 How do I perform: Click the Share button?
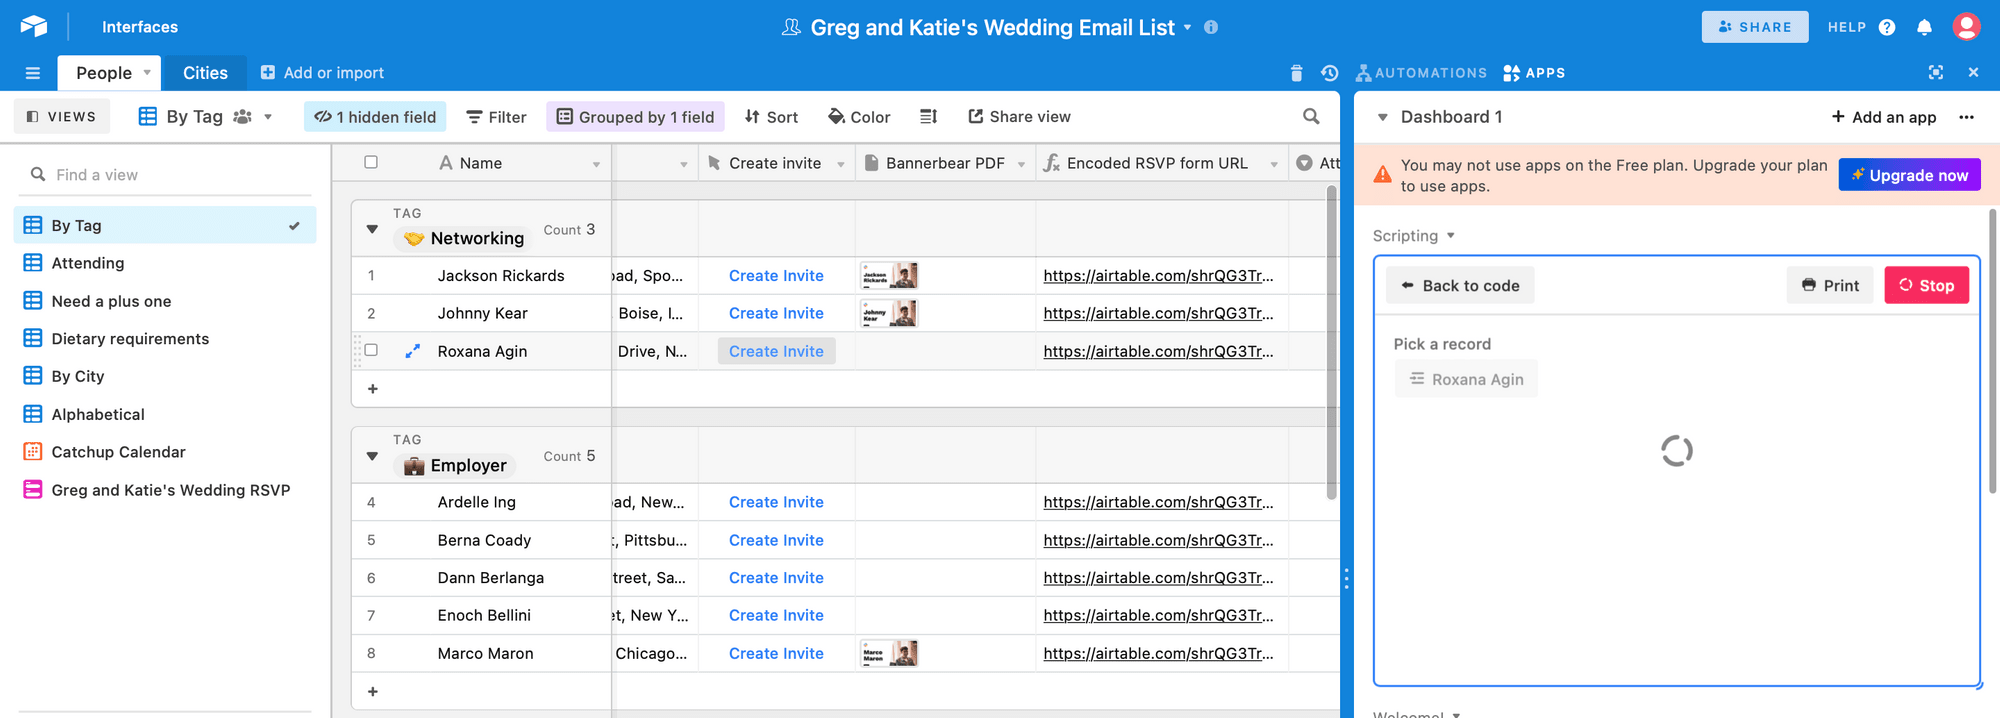[x=1755, y=27]
